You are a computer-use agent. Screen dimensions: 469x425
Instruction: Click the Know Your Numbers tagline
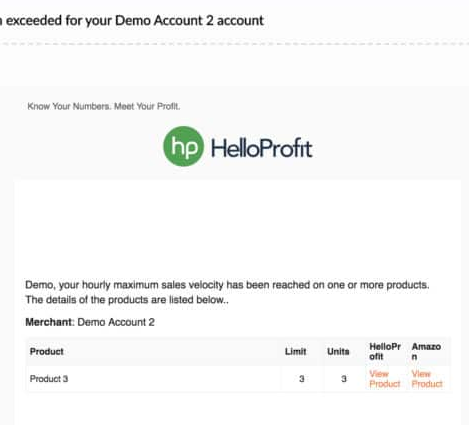click(x=104, y=106)
